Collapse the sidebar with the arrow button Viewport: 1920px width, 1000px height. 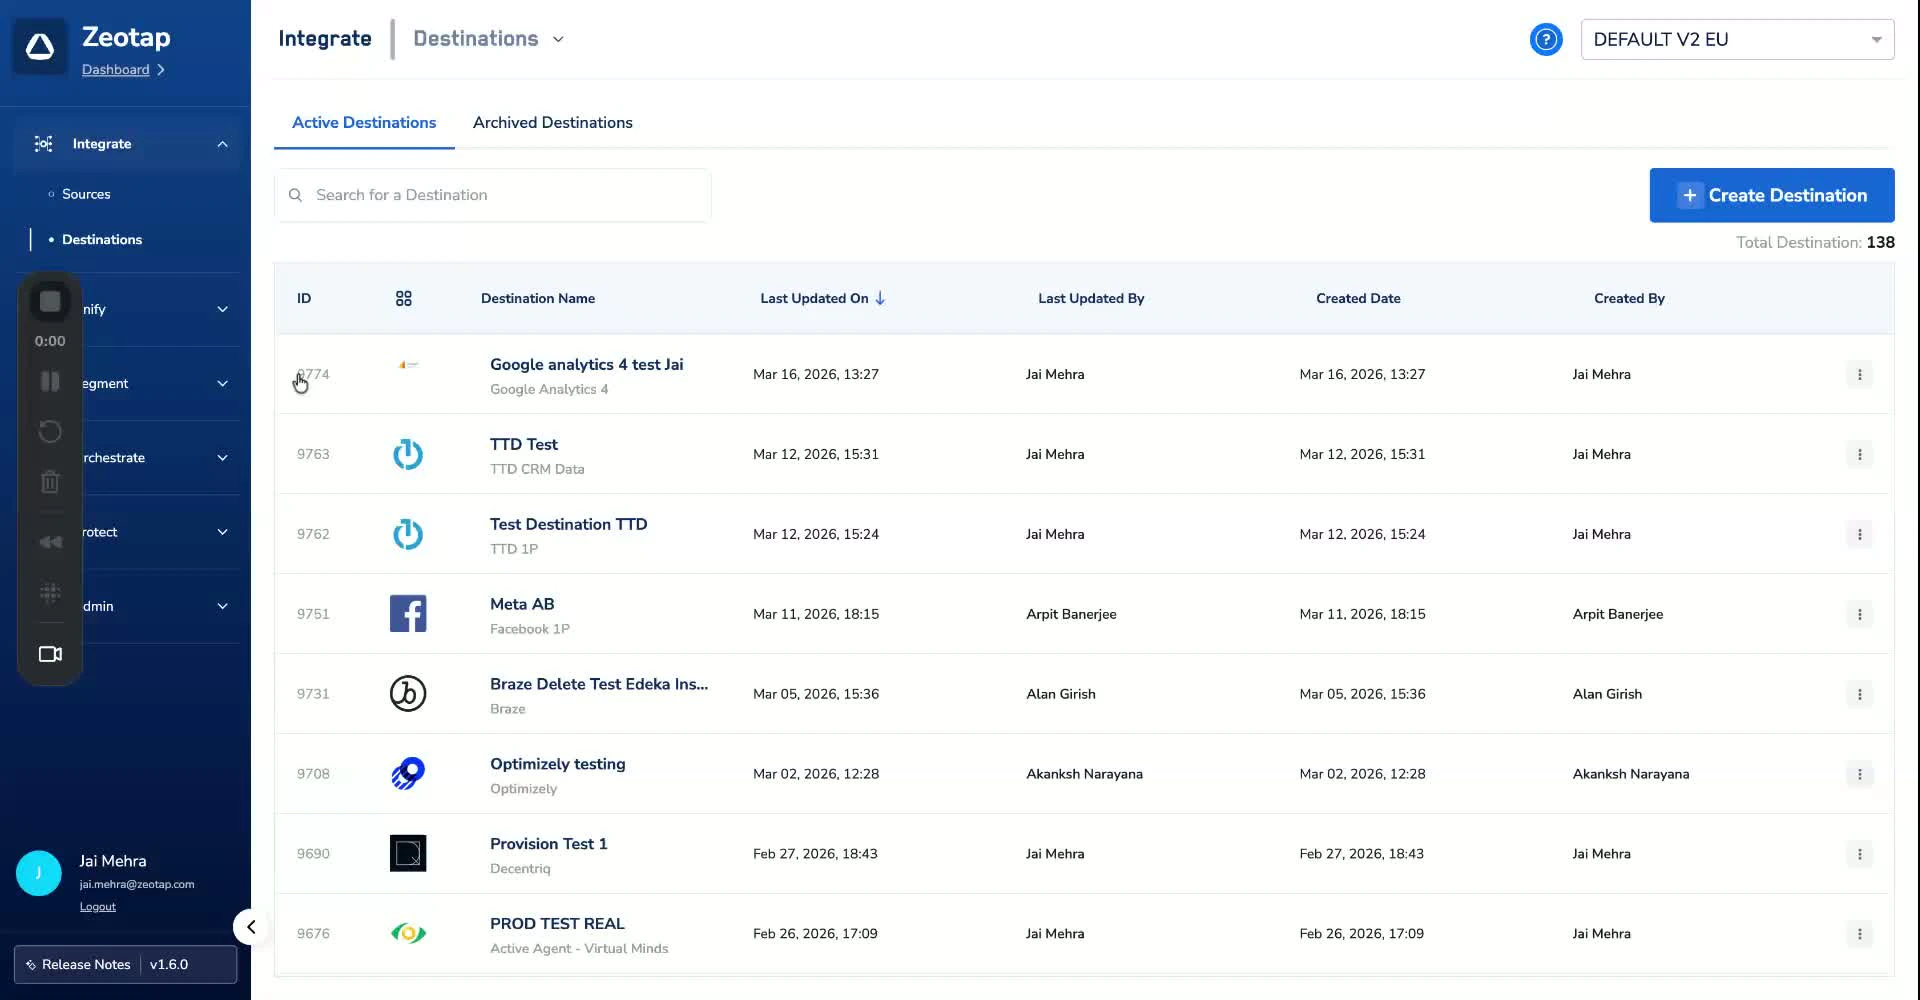pos(251,927)
